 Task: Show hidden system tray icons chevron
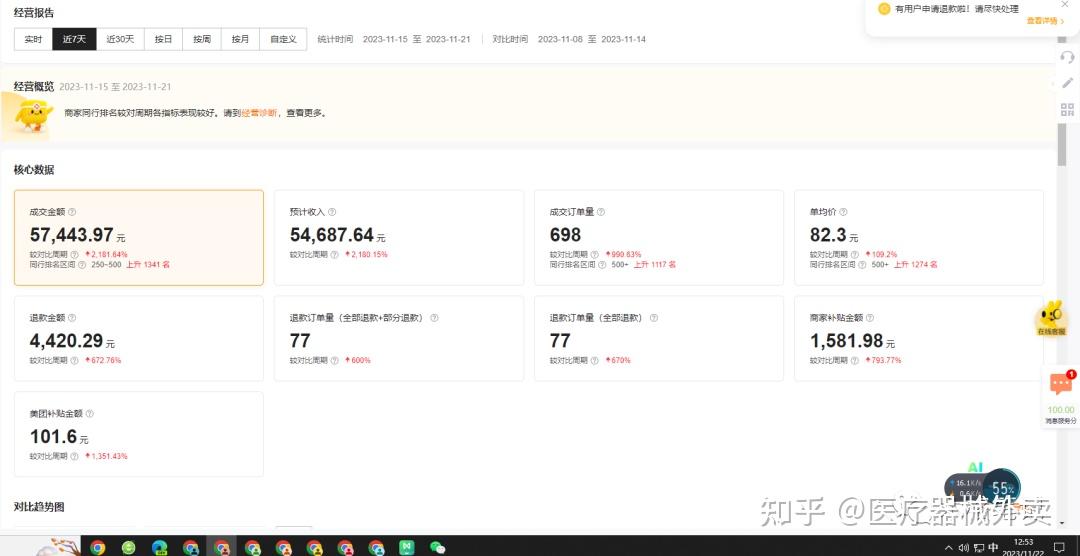951,548
